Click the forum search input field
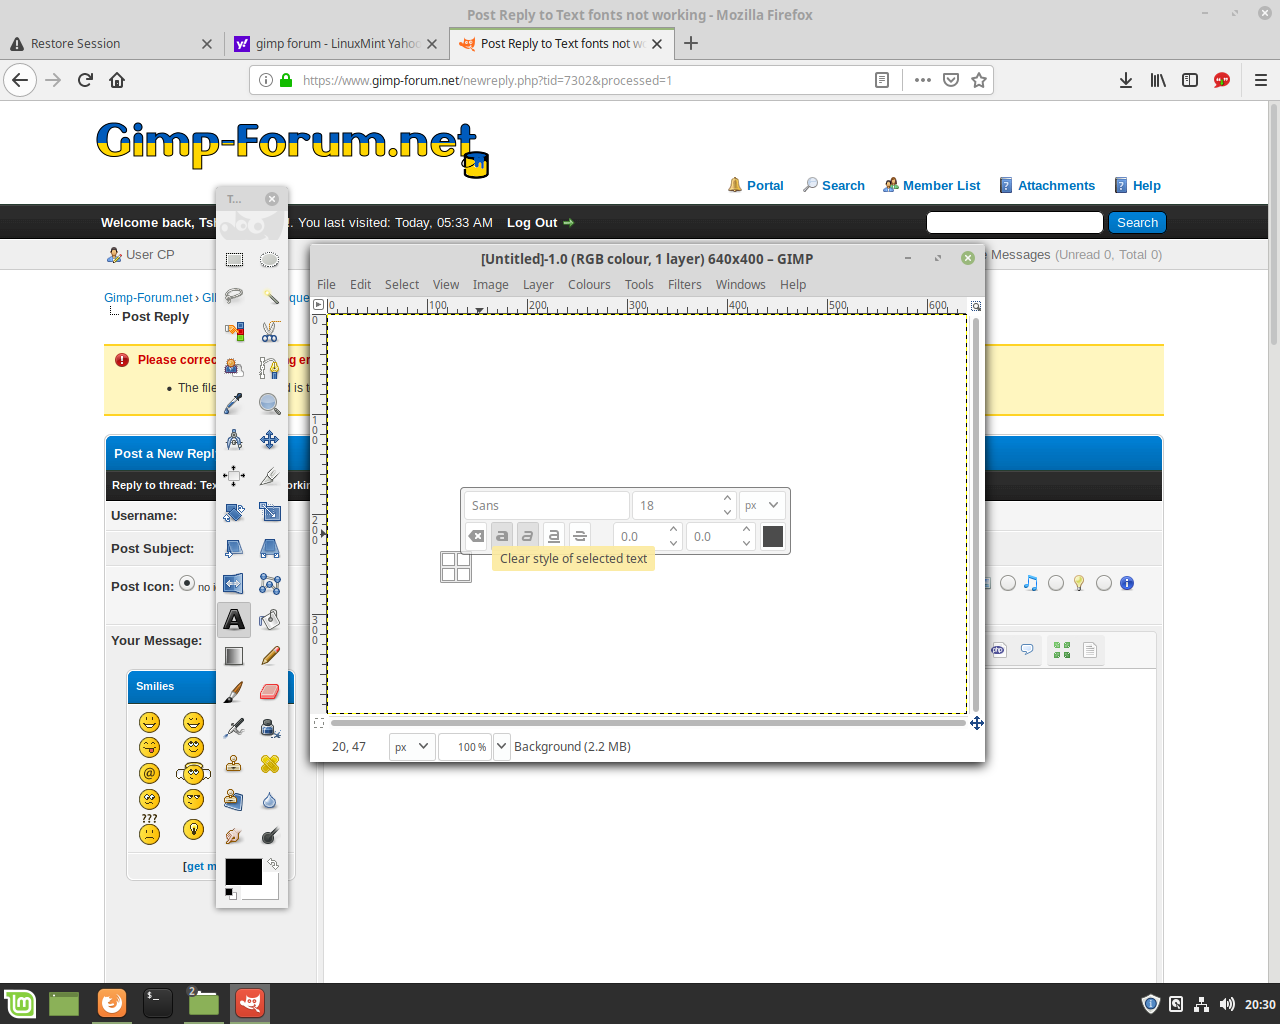Screen dimensions: 1280x1024 point(1015,223)
